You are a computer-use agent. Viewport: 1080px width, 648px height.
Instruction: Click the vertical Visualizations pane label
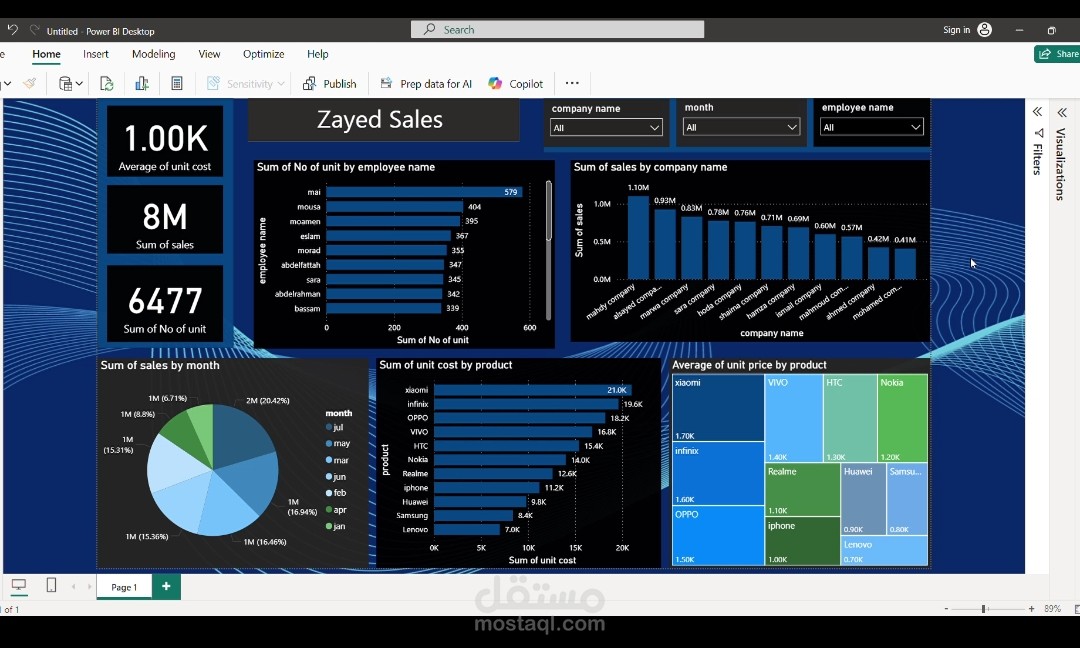[x=1061, y=164]
